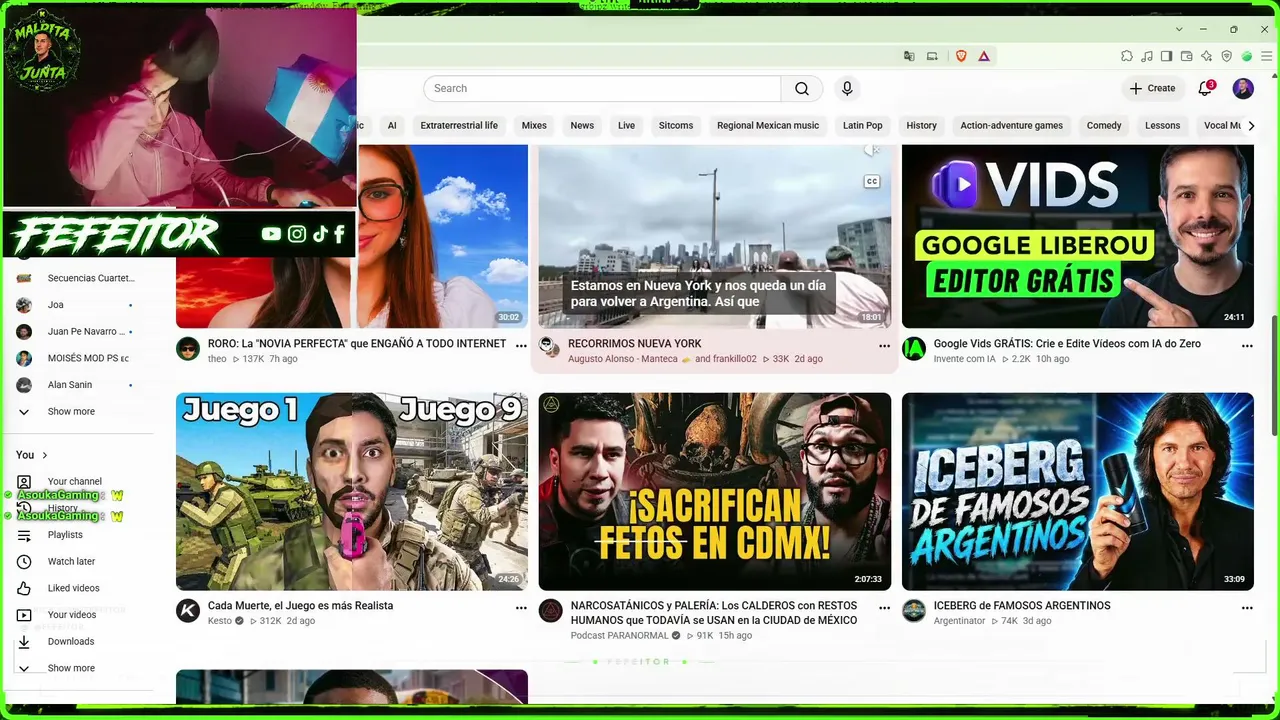Unmute the New York video preview
Screen dimensions: 1280x720
coord(872,152)
